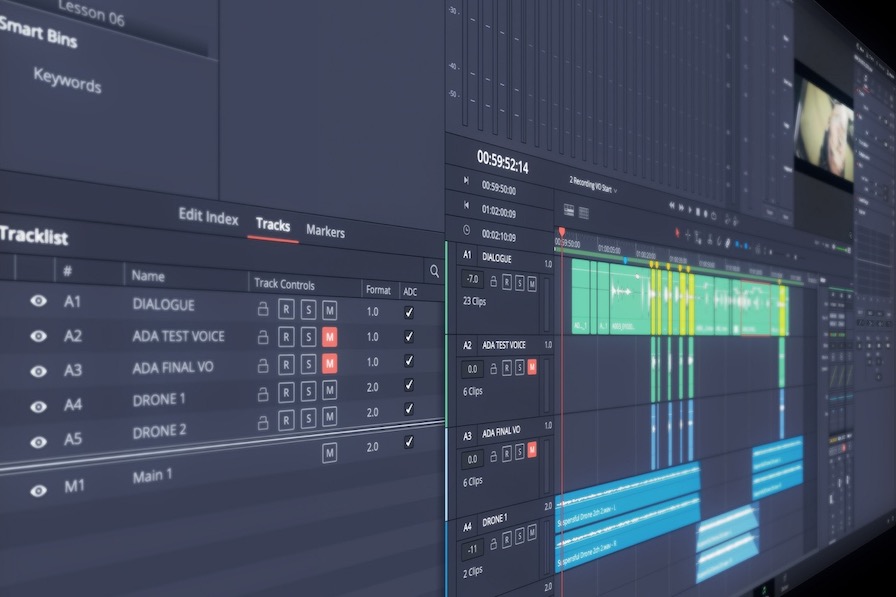Click the 00:59:52:14 main timecode display
896x597 pixels.
coord(502,162)
